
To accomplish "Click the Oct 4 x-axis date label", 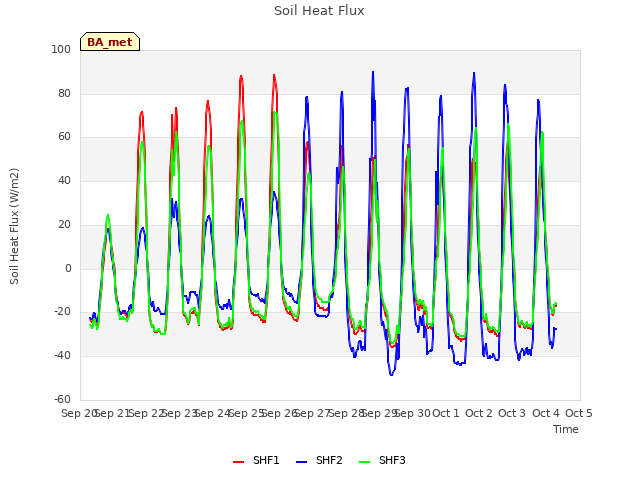I will pyautogui.click(x=545, y=413).
